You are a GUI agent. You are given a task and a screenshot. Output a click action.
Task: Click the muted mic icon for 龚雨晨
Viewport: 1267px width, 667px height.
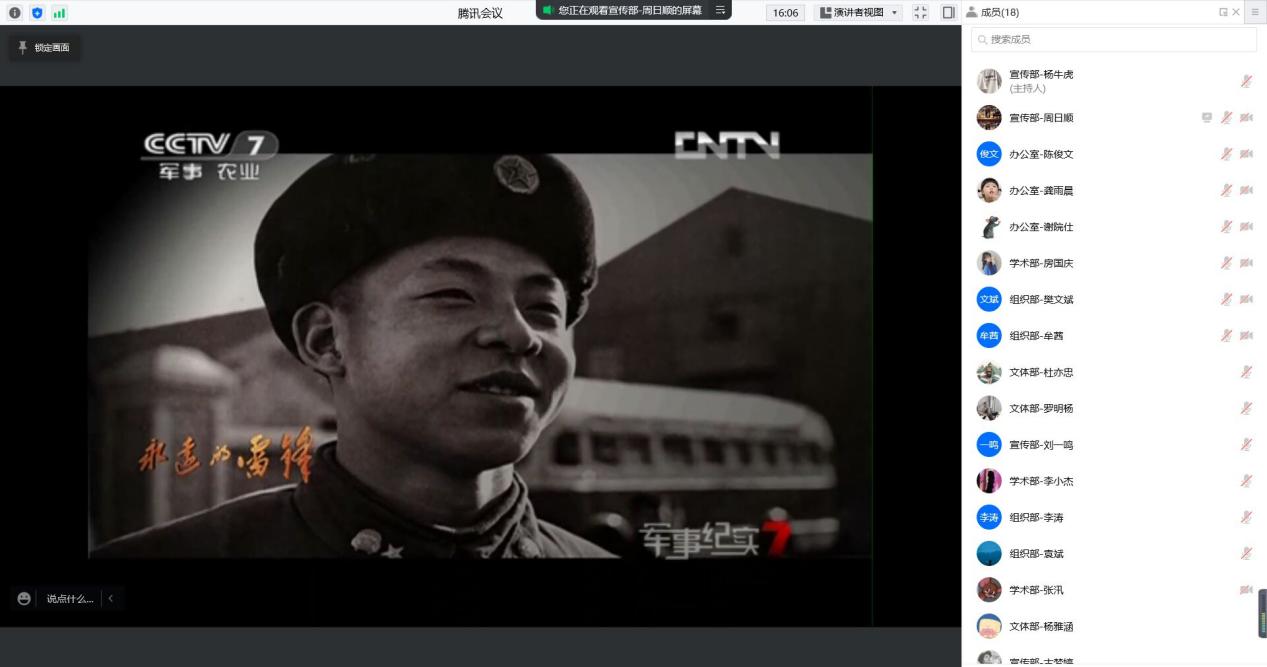pos(1226,190)
